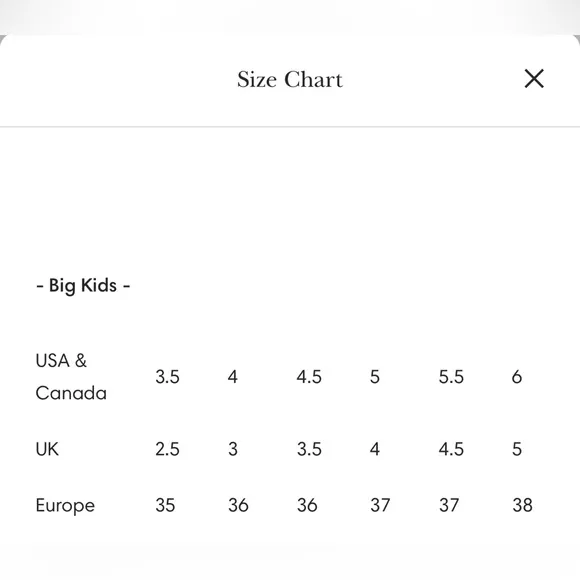Select USA size 6
The image size is (580, 580).
pyautogui.click(x=517, y=377)
